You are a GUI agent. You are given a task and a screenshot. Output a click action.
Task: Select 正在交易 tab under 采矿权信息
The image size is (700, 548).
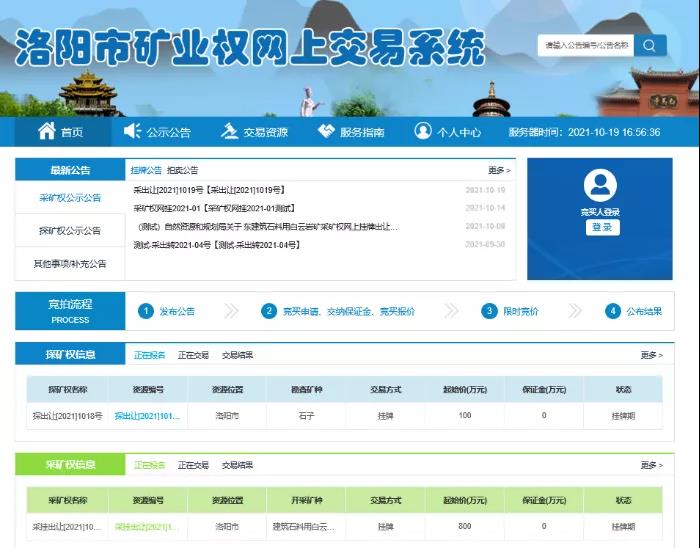[x=193, y=465]
